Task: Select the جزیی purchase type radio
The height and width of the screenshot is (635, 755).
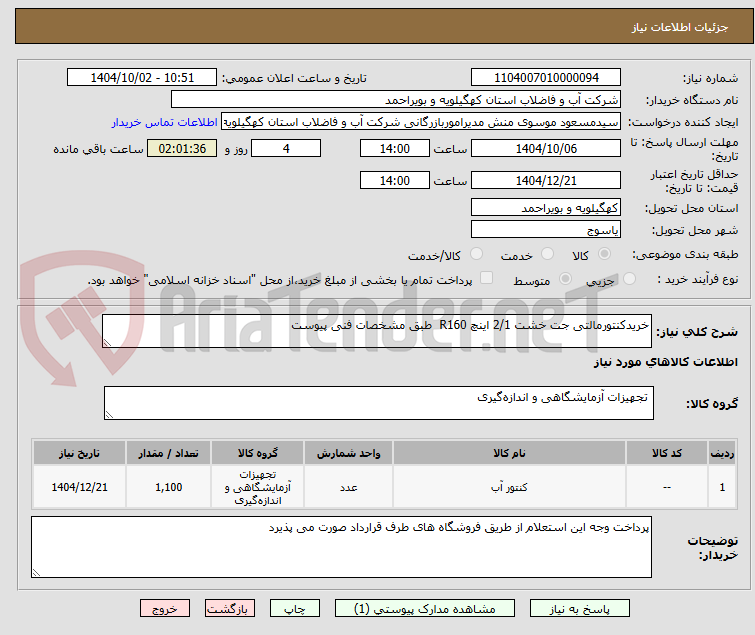Action: 629,279
